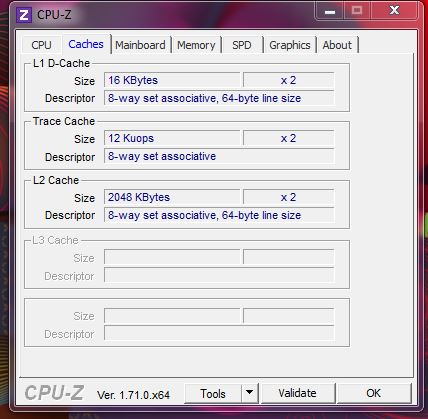This screenshot has height=419, width=428.
Task: Switch to the SPD tab
Action: (x=242, y=45)
